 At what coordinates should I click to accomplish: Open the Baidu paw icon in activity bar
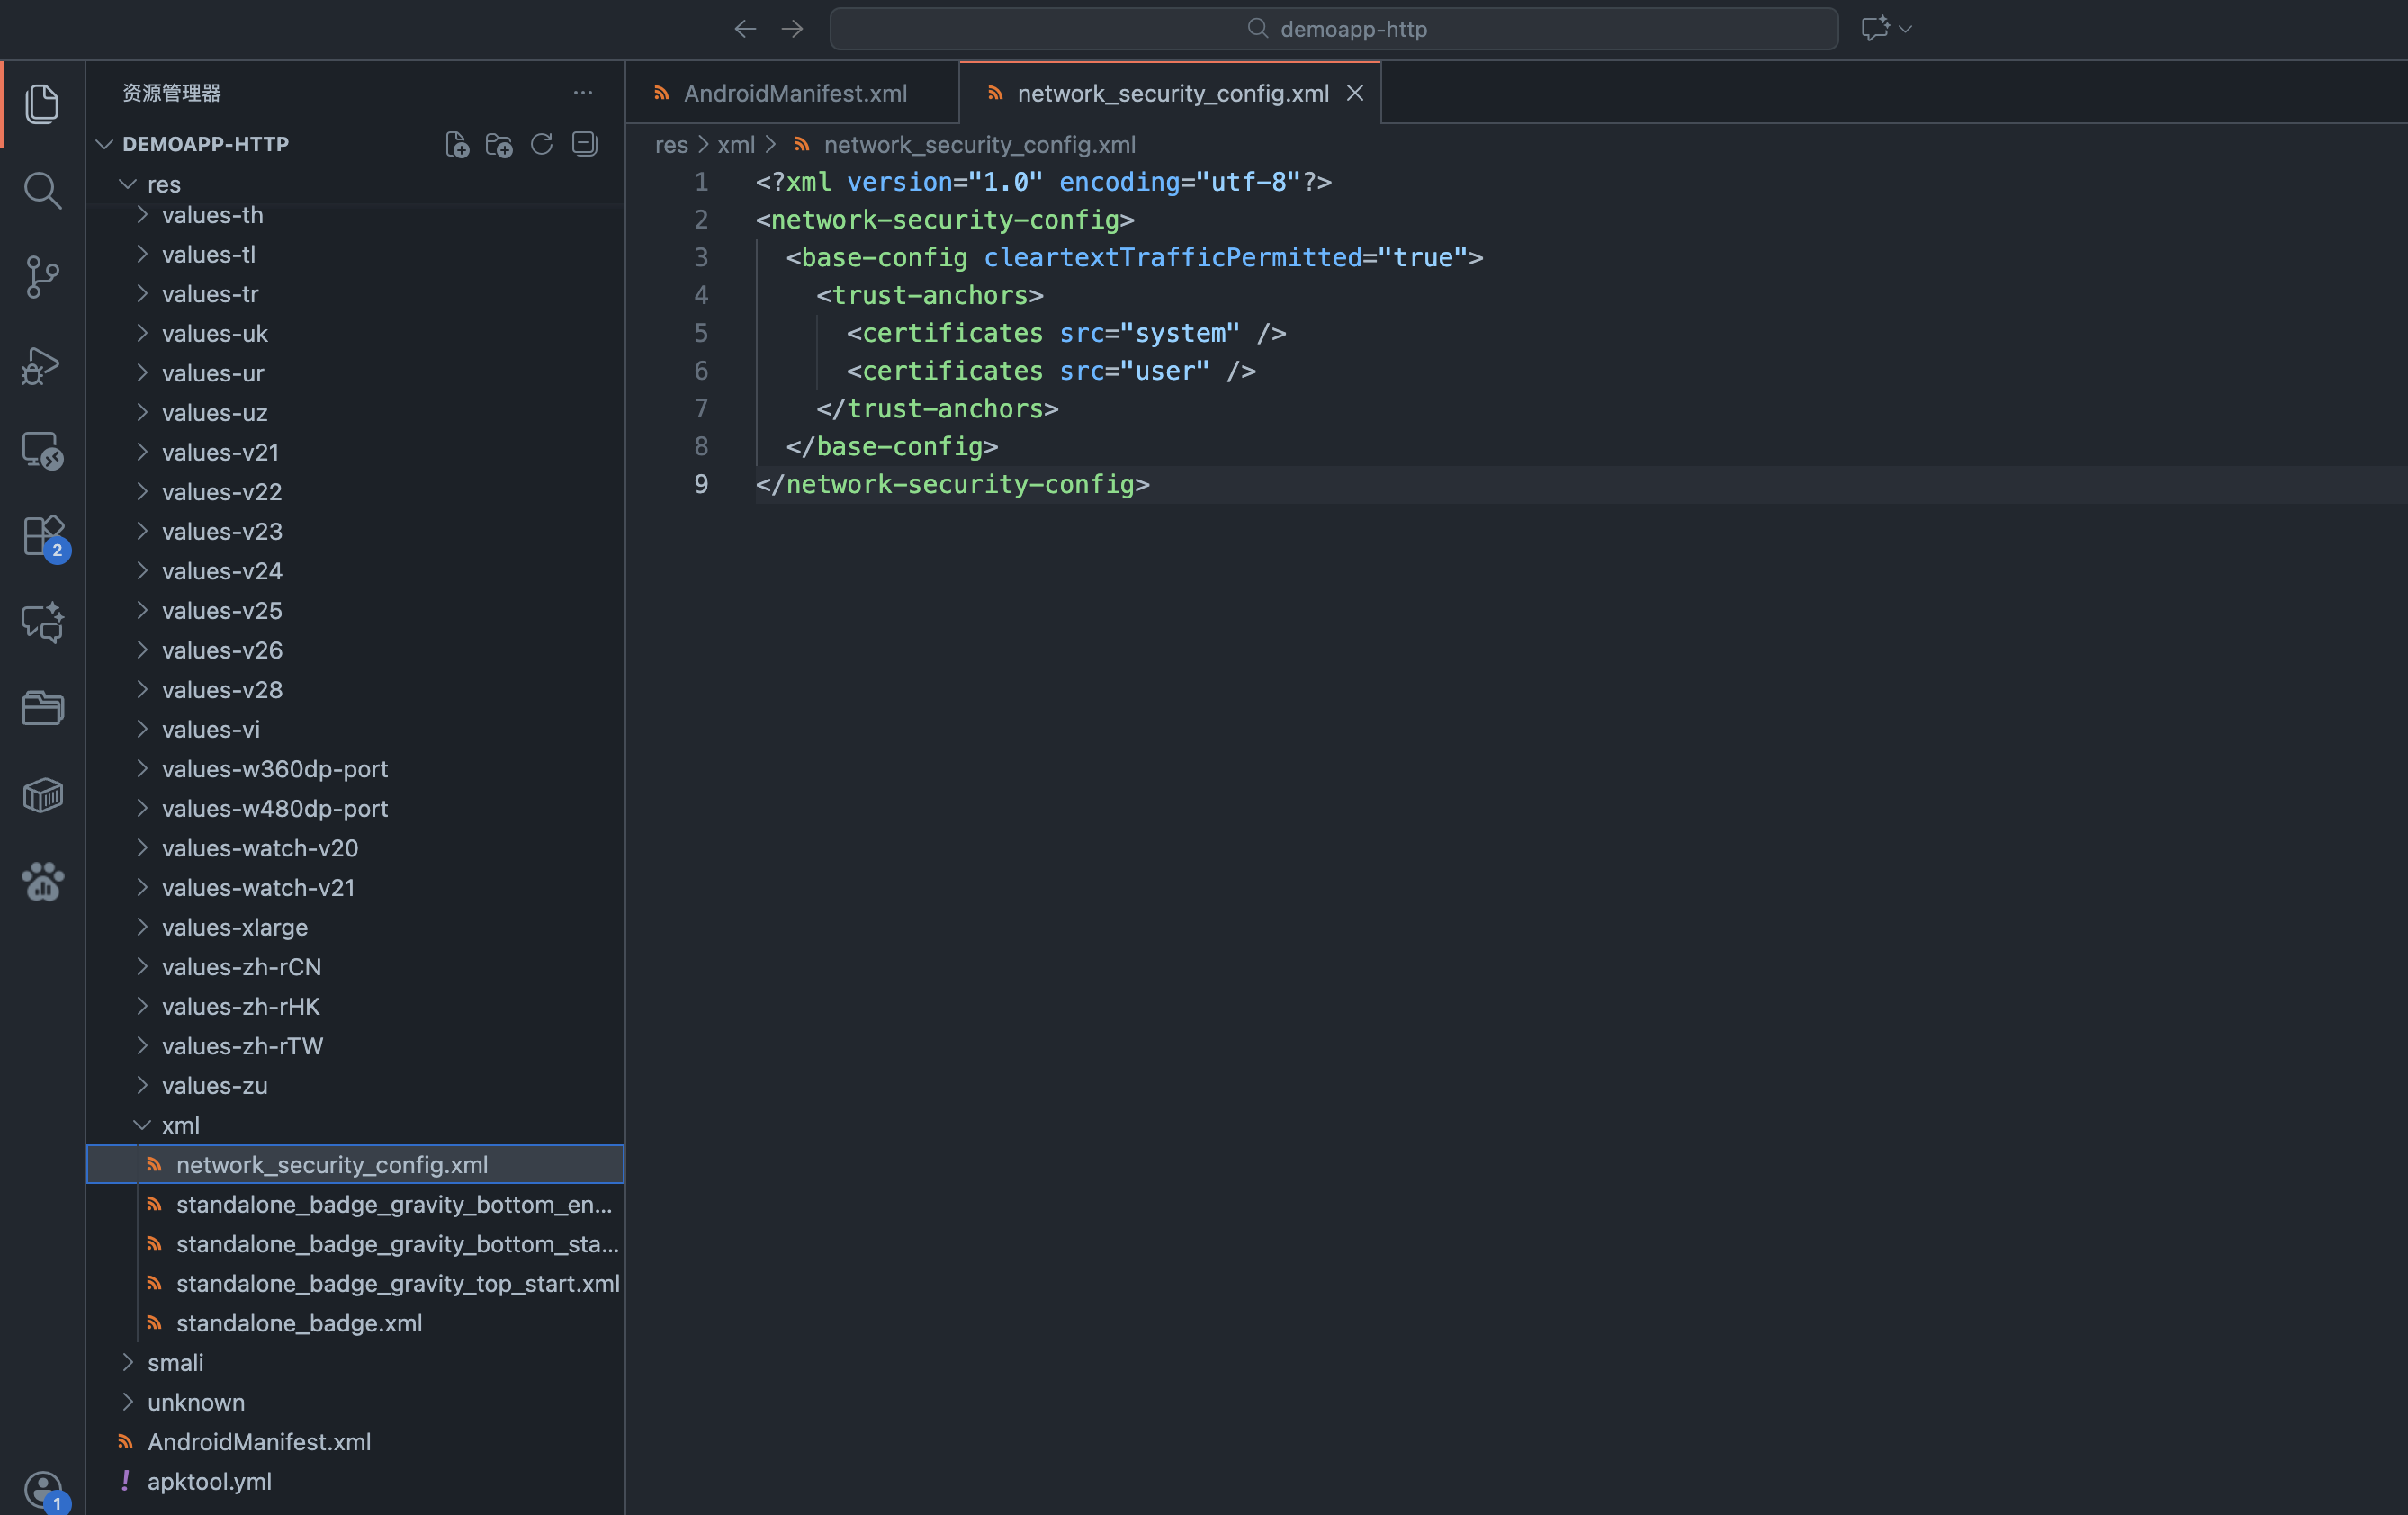click(x=42, y=882)
